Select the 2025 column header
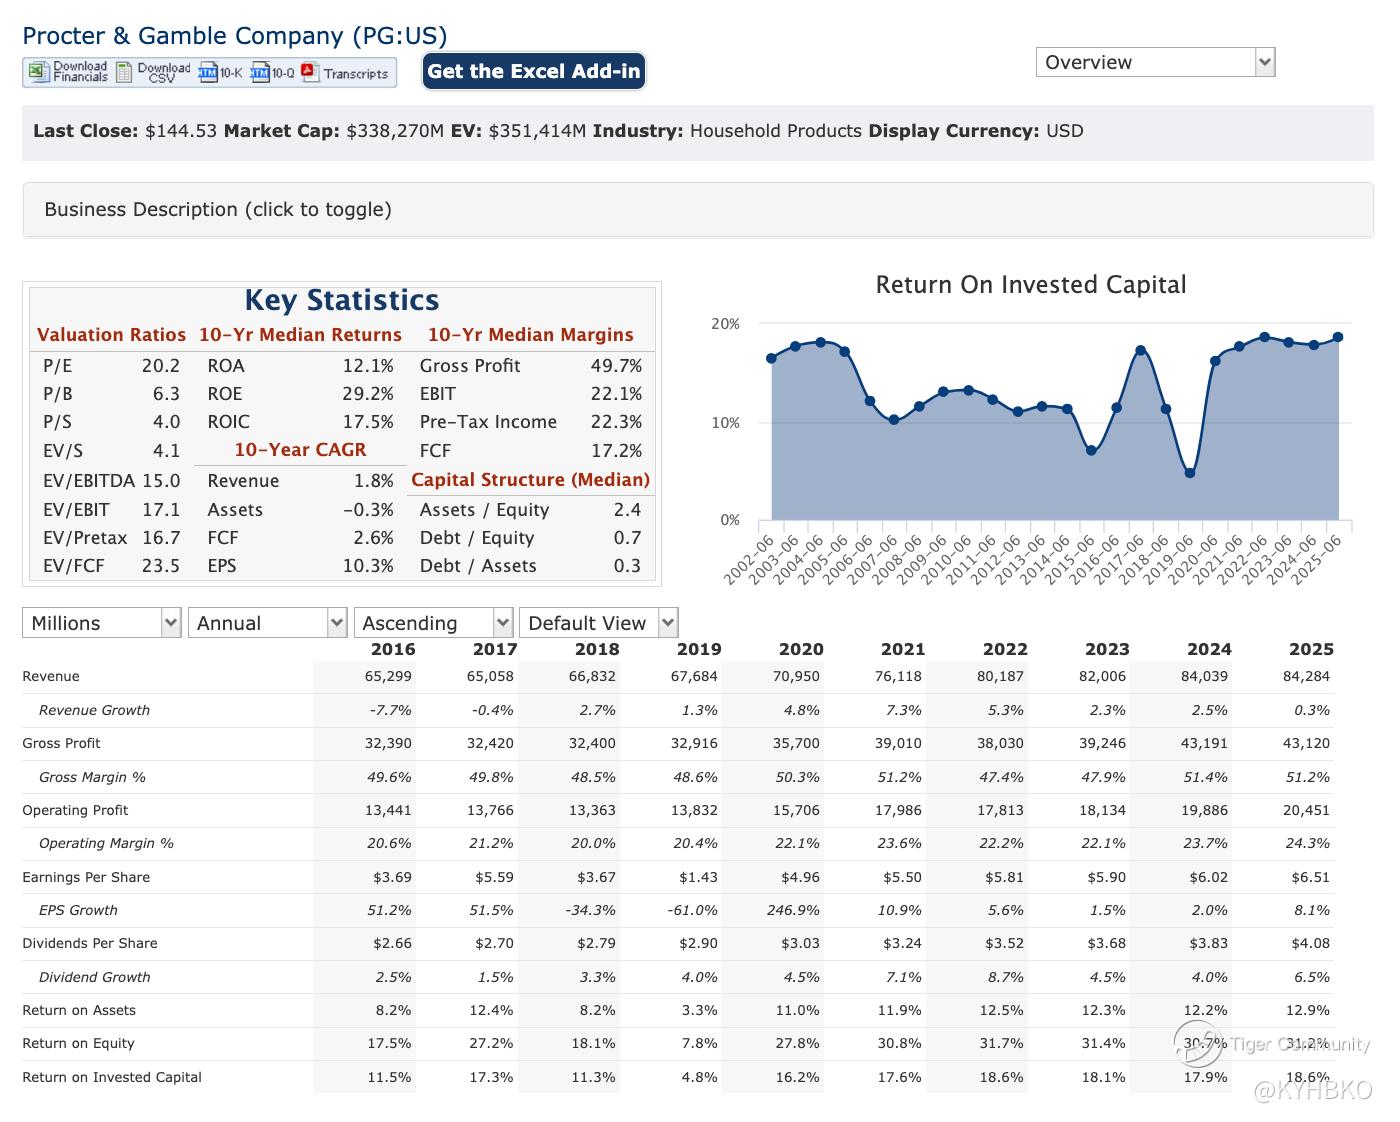 tap(1310, 649)
